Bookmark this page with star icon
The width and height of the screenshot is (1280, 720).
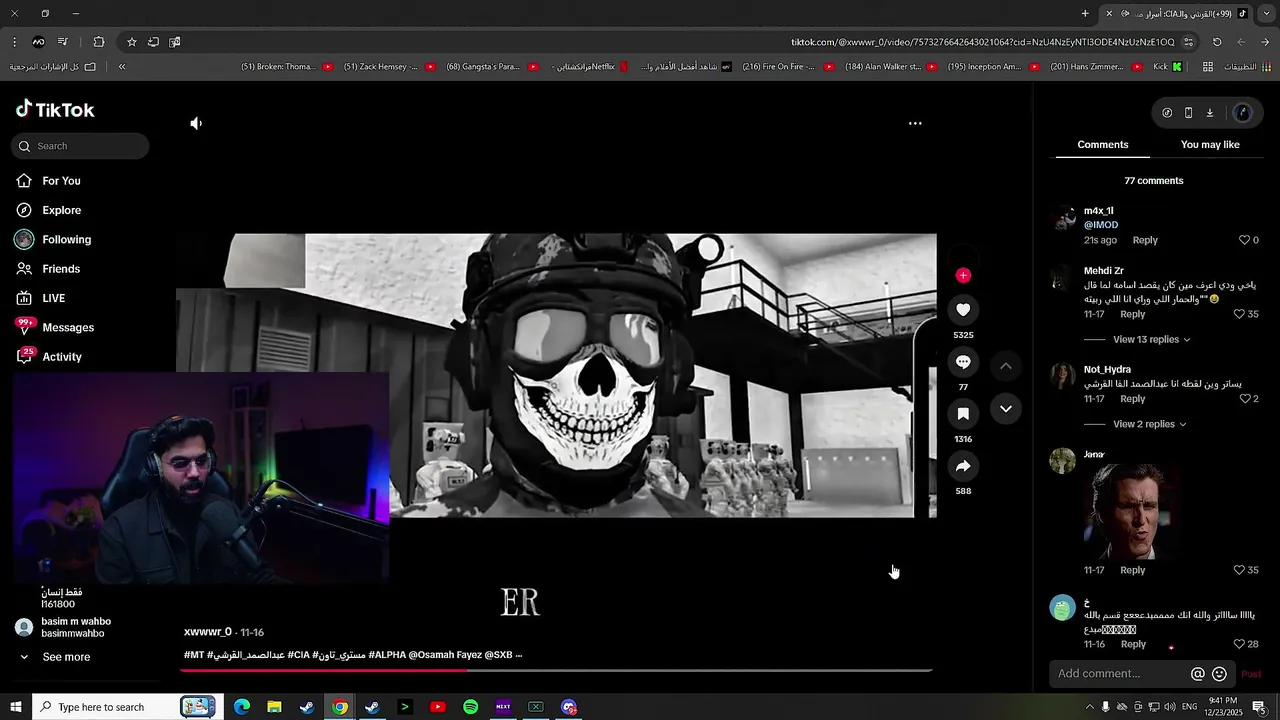pos(131,42)
